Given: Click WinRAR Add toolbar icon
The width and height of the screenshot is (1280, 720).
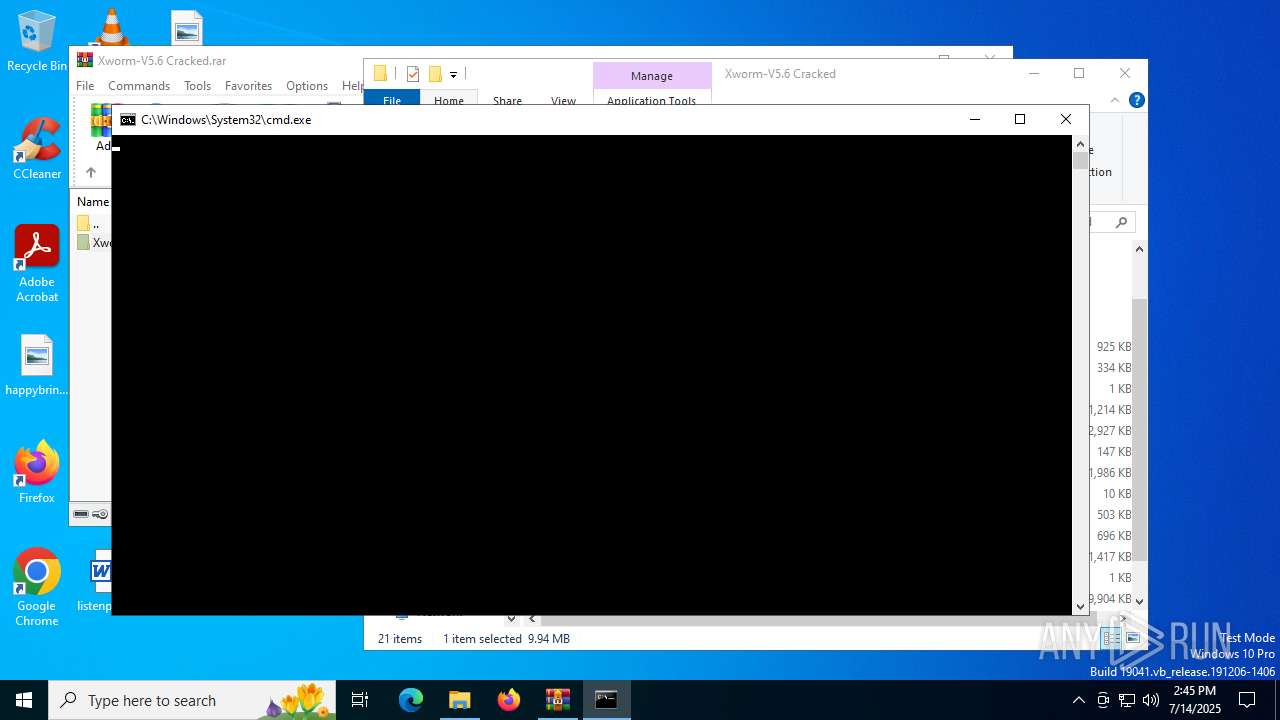Looking at the screenshot, I should pos(102,128).
